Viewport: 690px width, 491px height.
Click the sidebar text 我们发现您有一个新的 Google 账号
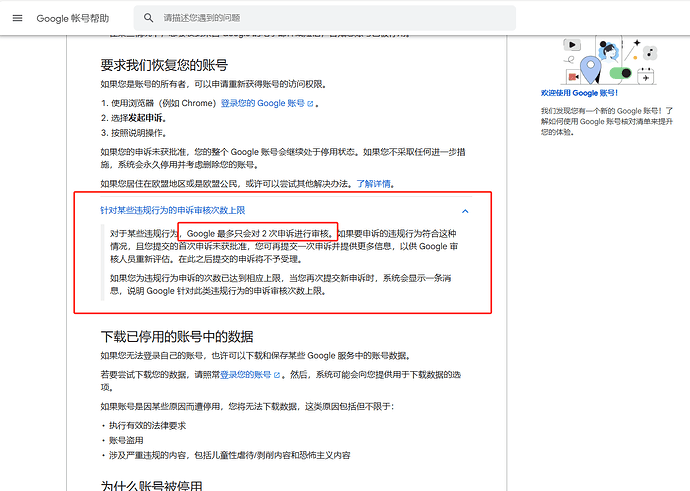pyautogui.click(x=607, y=121)
